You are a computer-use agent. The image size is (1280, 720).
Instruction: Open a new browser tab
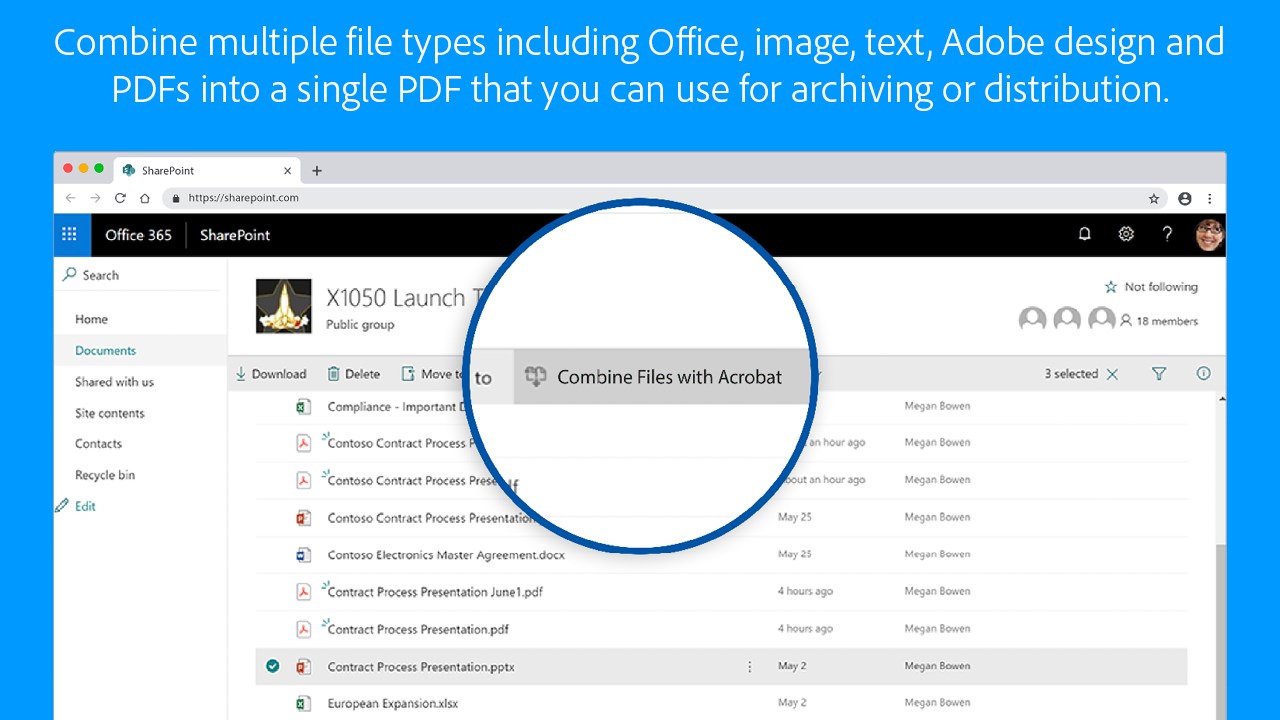pos(317,171)
